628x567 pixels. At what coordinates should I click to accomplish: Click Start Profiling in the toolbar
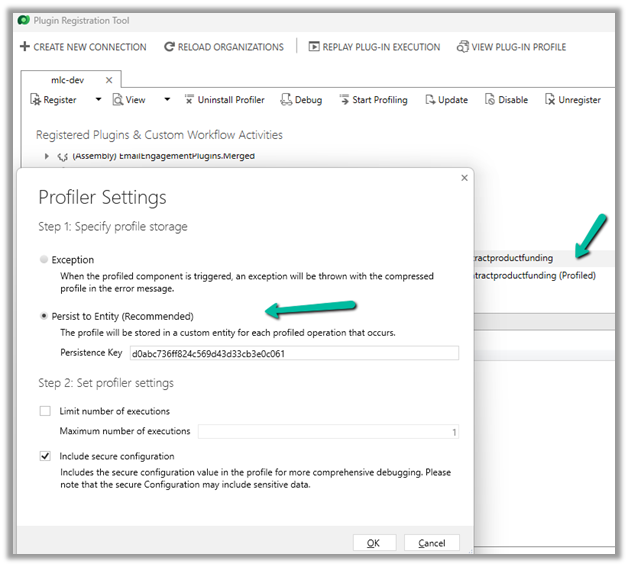click(344, 100)
